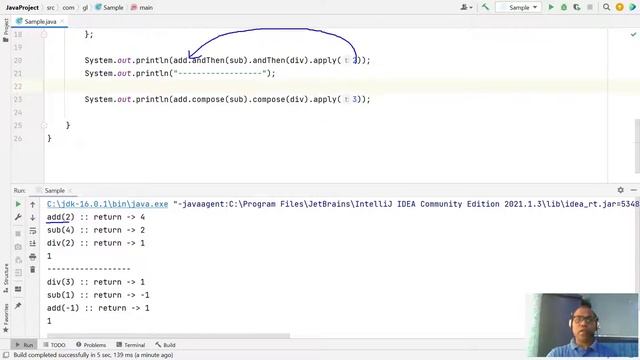Click gl in the breadcrumb bar
The height and width of the screenshot is (360, 640).
[85, 7]
